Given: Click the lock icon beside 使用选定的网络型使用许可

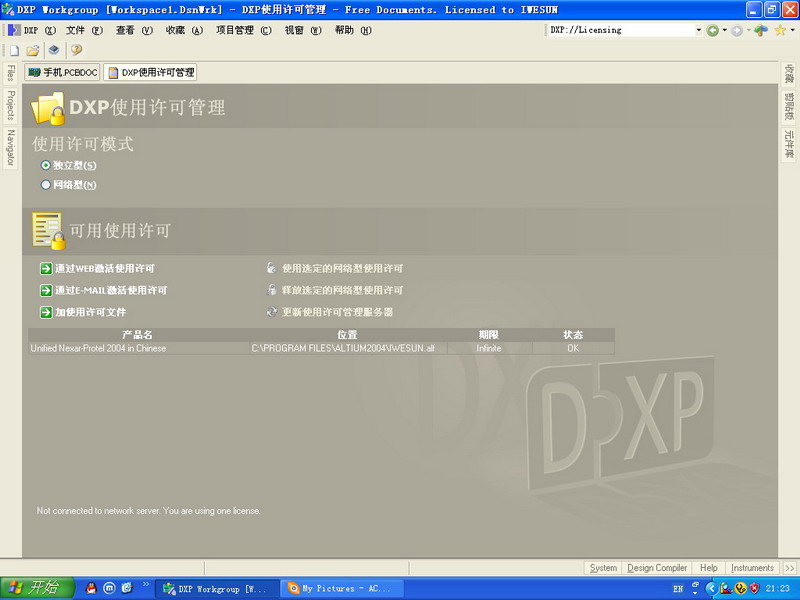Looking at the screenshot, I should 272,268.
